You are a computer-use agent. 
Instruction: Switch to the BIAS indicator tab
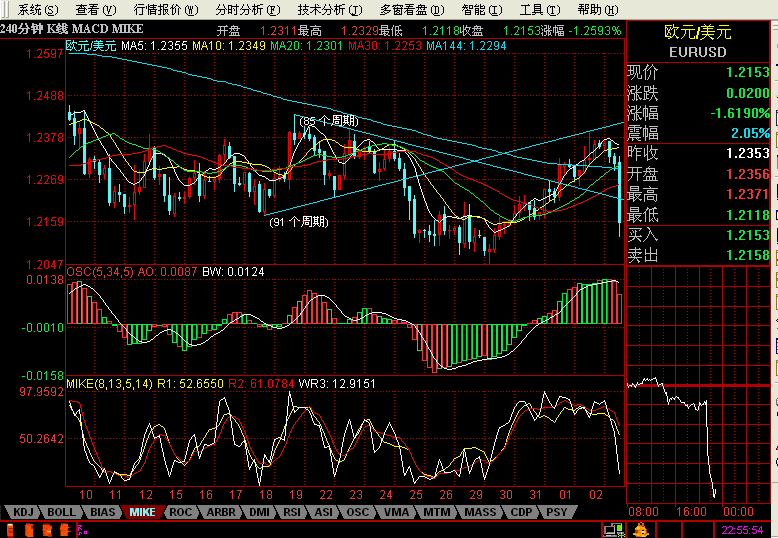click(x=103, y=512)
